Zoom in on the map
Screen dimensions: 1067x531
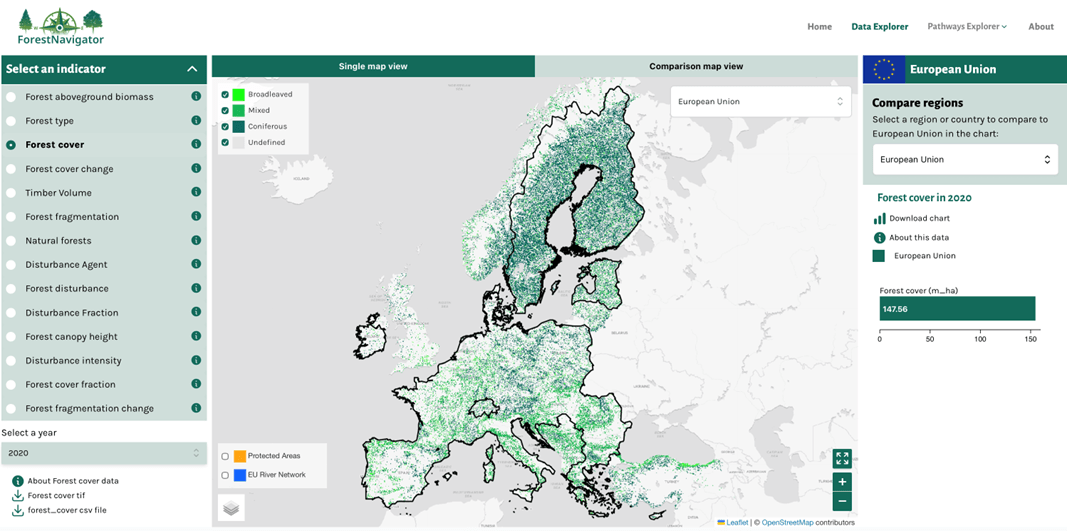842,481
